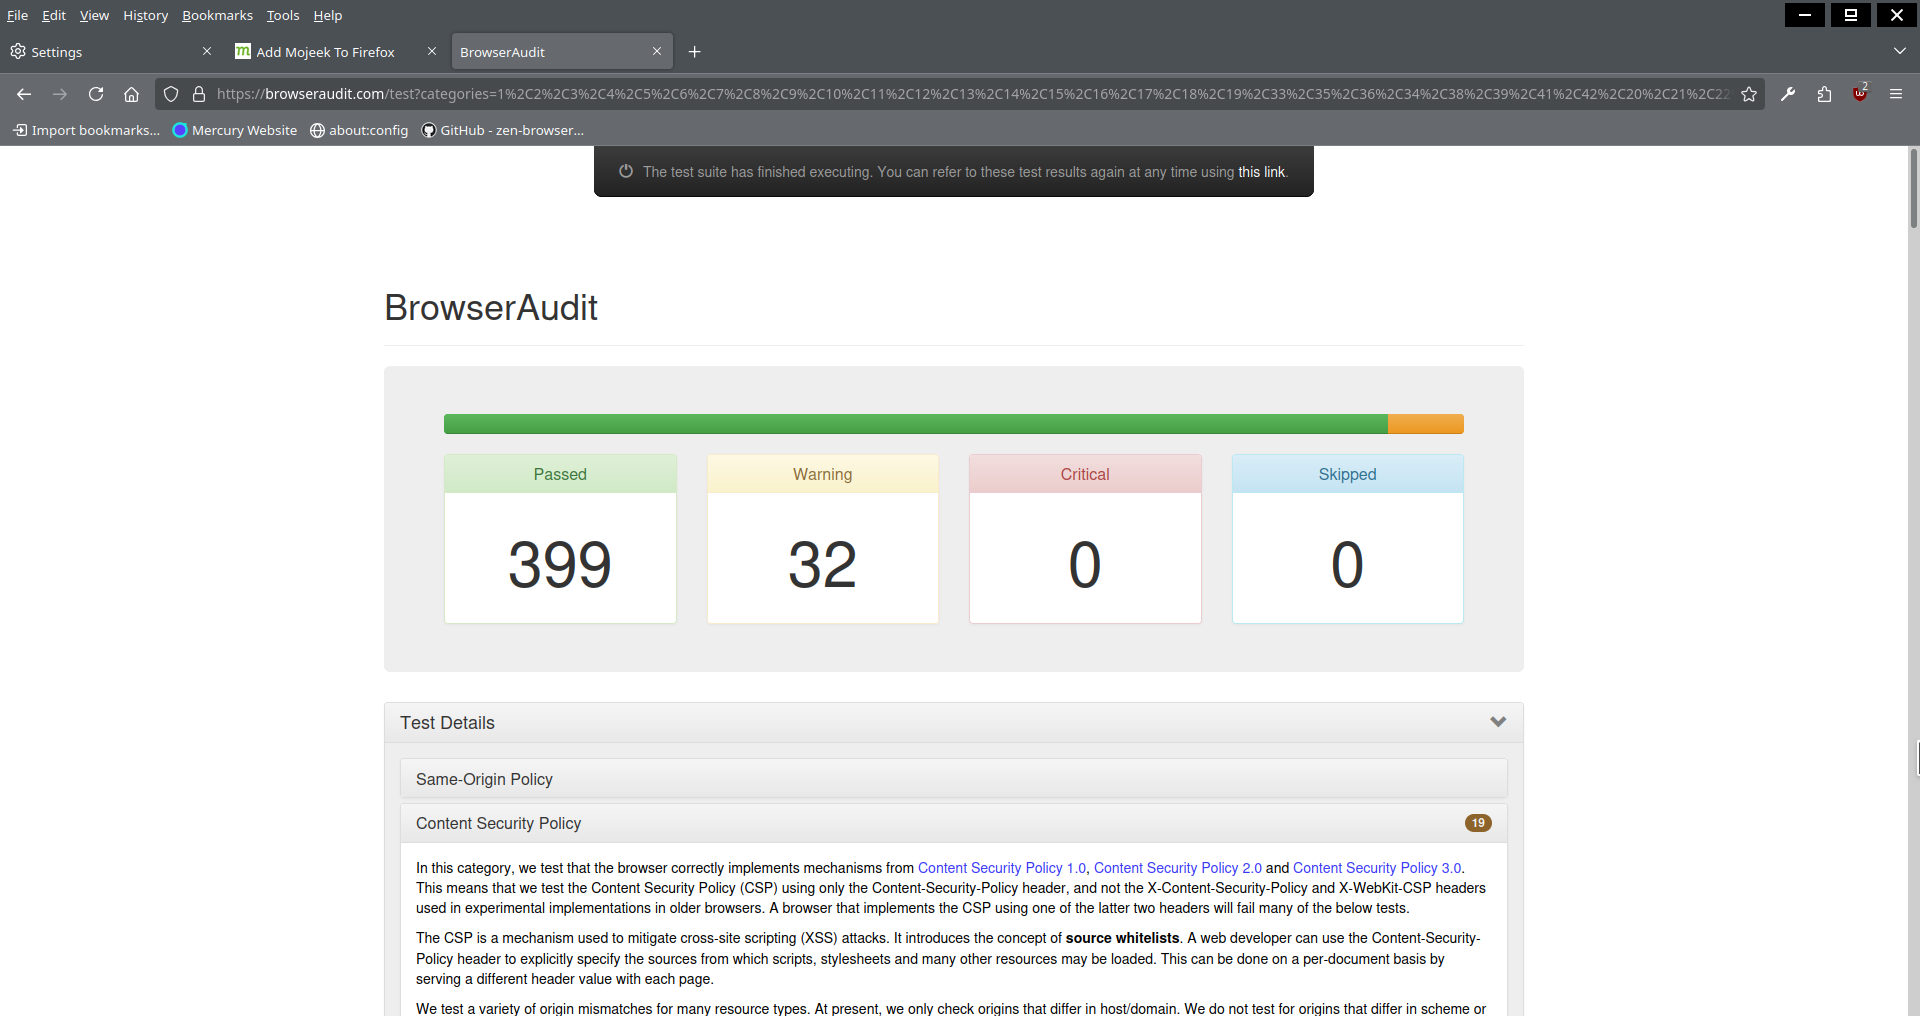The width and height of the screenshot is (1920, 1016).
Task: Open the History menu
Action: click(145, 15)
